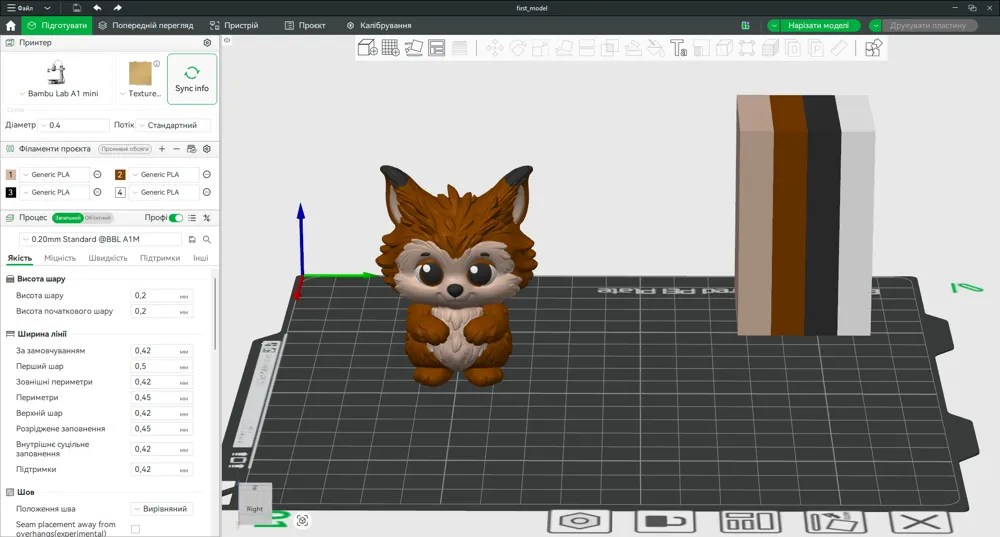The width and height of the screenshot is (1000, 537).
Task: Click the Висота шару 0,2 input field
Action: click(162, 295)
